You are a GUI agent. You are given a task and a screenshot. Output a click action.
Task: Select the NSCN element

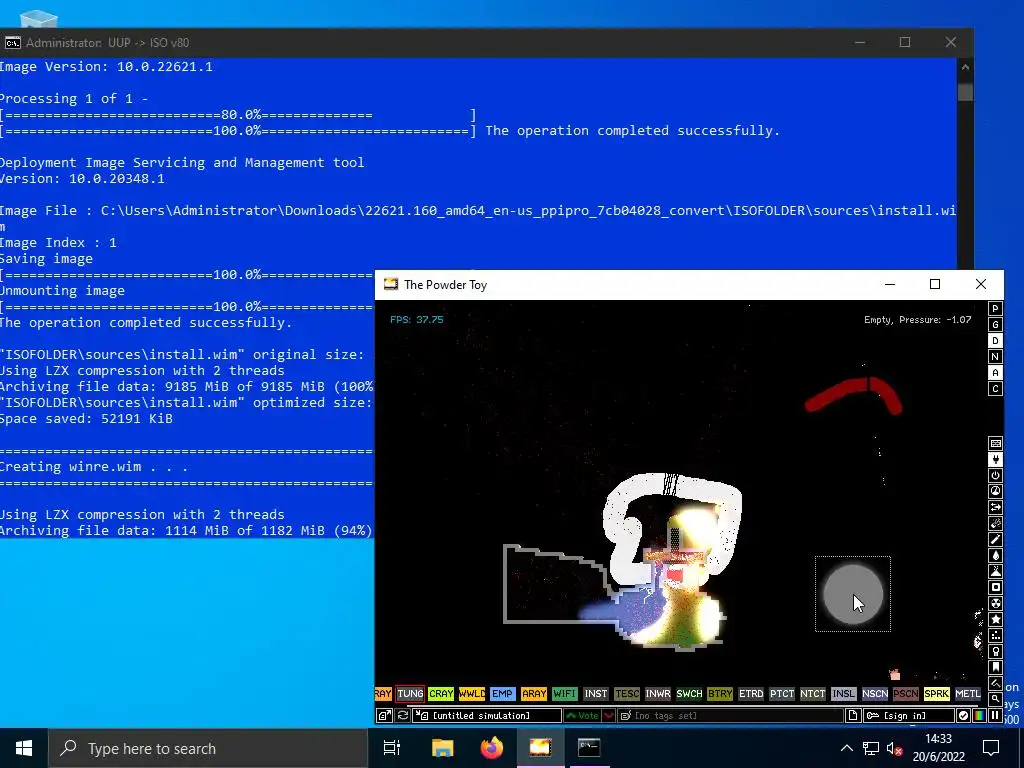(874, 694)
